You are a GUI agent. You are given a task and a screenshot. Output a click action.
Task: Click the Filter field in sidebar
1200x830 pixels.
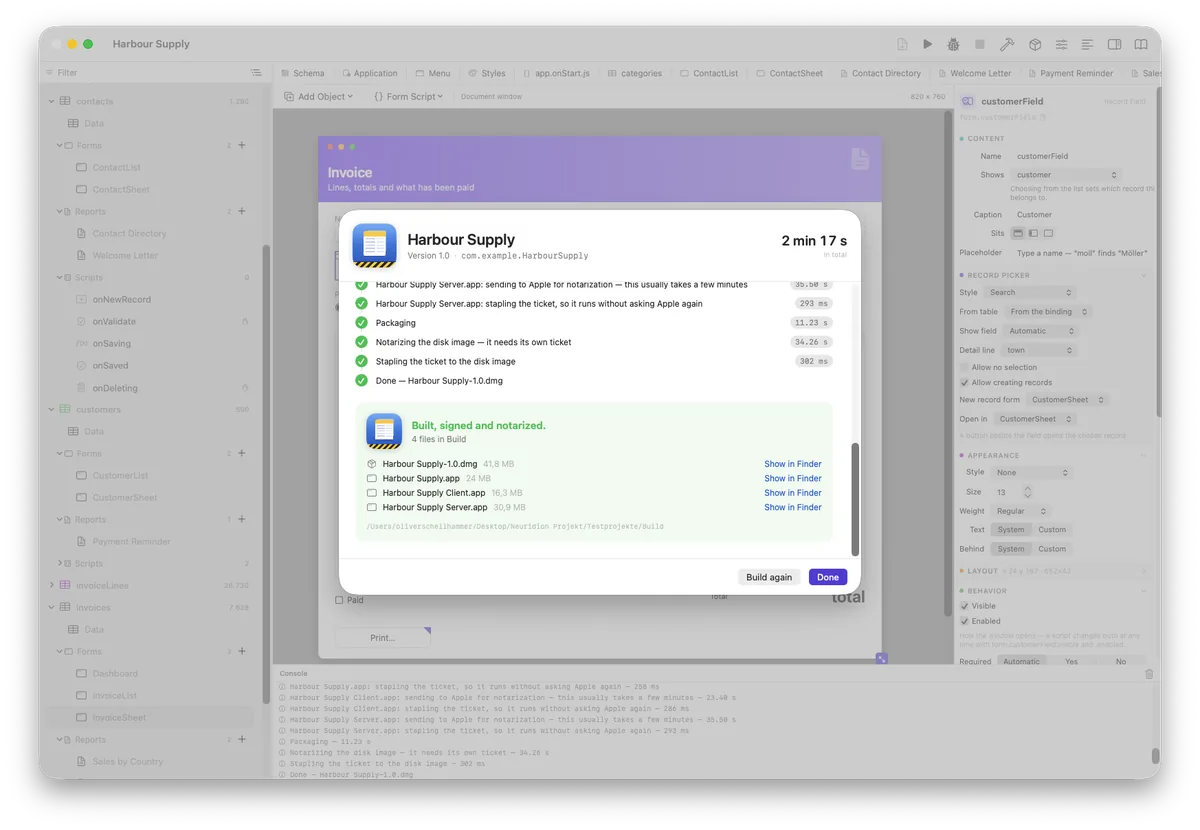tap(145, 73)
